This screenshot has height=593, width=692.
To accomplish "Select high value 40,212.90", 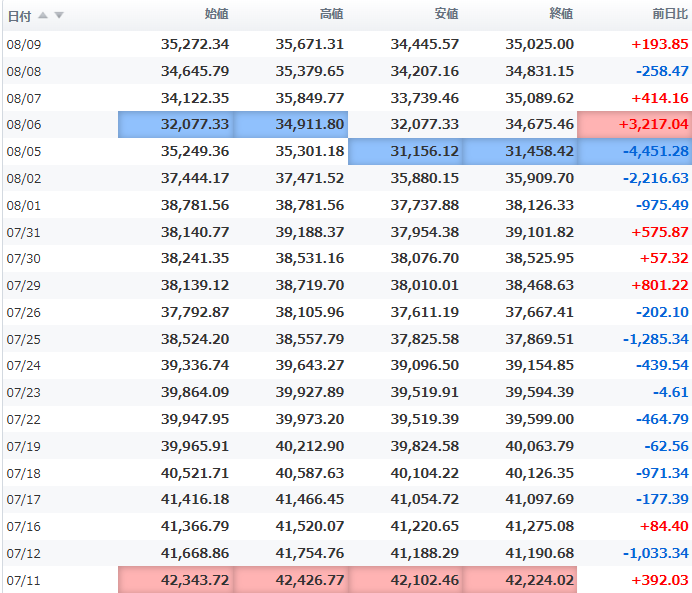I will (x=309, y=447).
